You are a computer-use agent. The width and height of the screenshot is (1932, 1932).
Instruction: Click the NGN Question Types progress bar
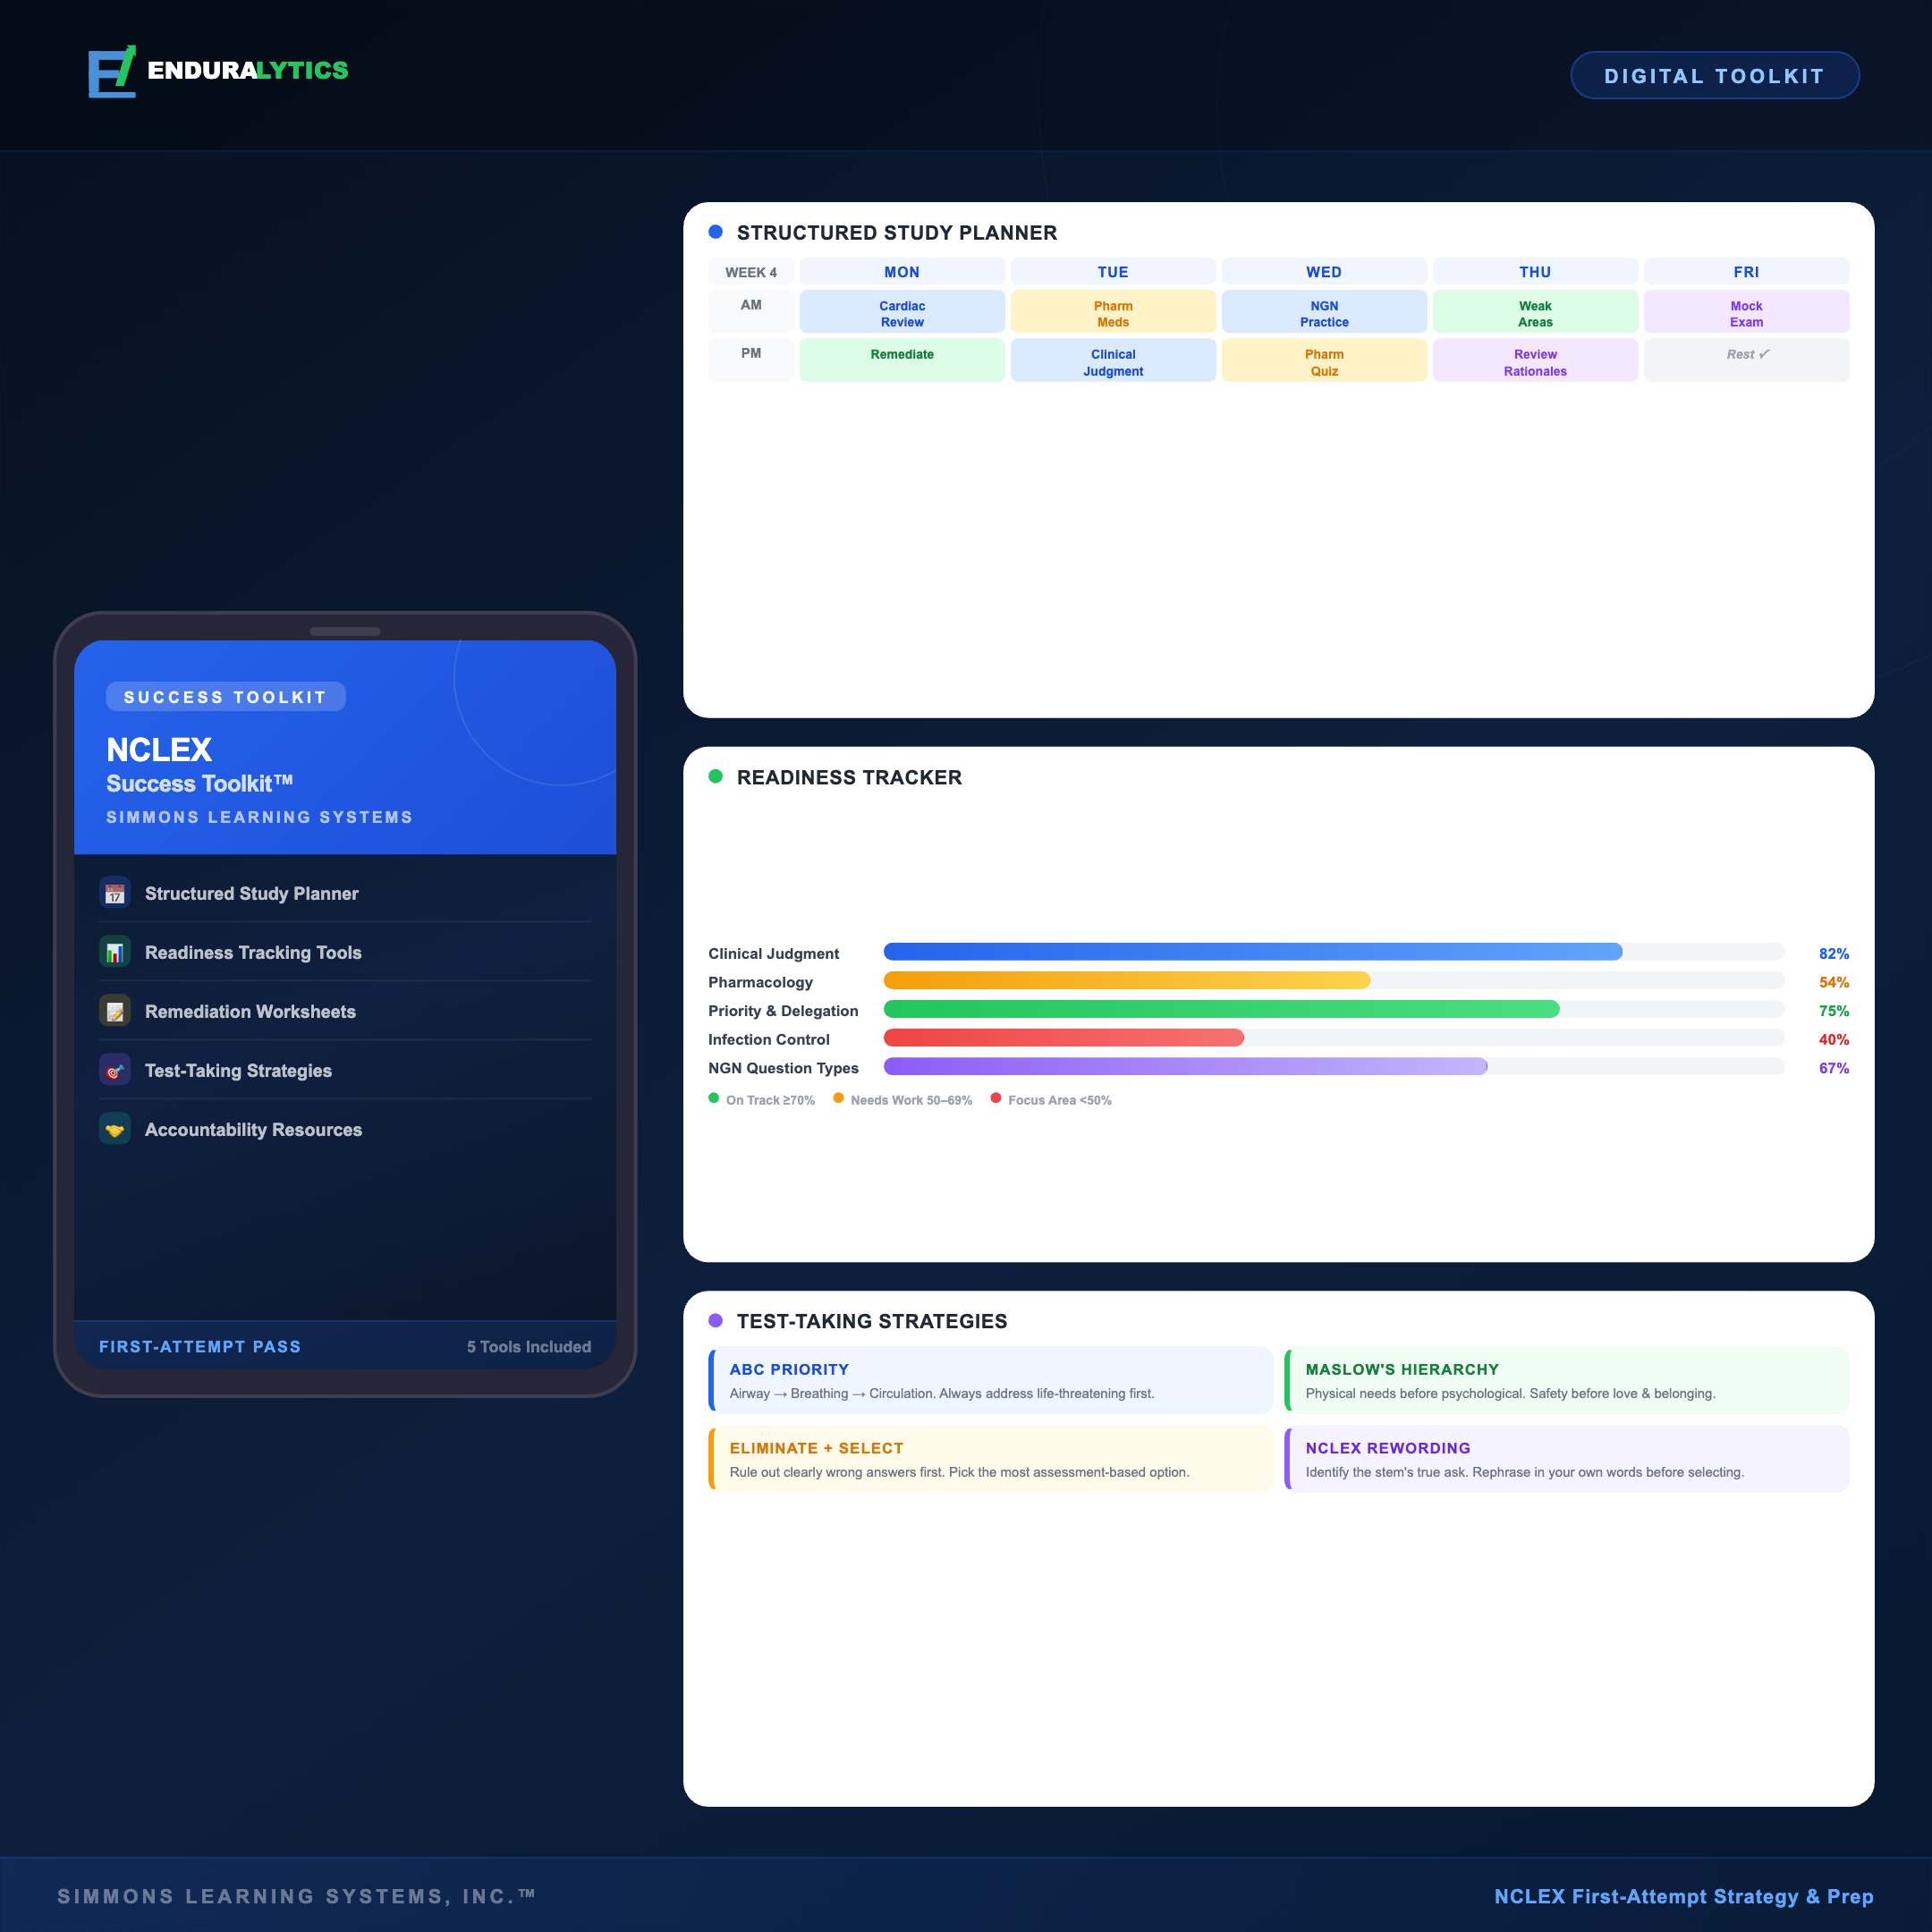1334,1067
